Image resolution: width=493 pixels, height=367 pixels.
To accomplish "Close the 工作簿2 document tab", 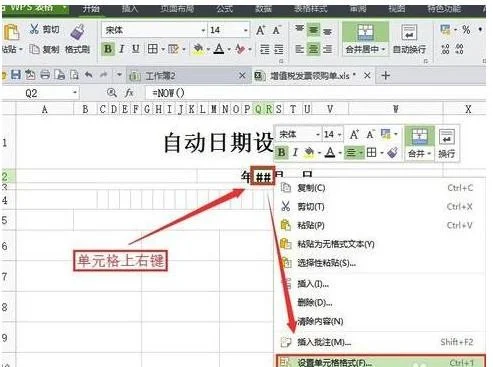I will pos(242,76).
